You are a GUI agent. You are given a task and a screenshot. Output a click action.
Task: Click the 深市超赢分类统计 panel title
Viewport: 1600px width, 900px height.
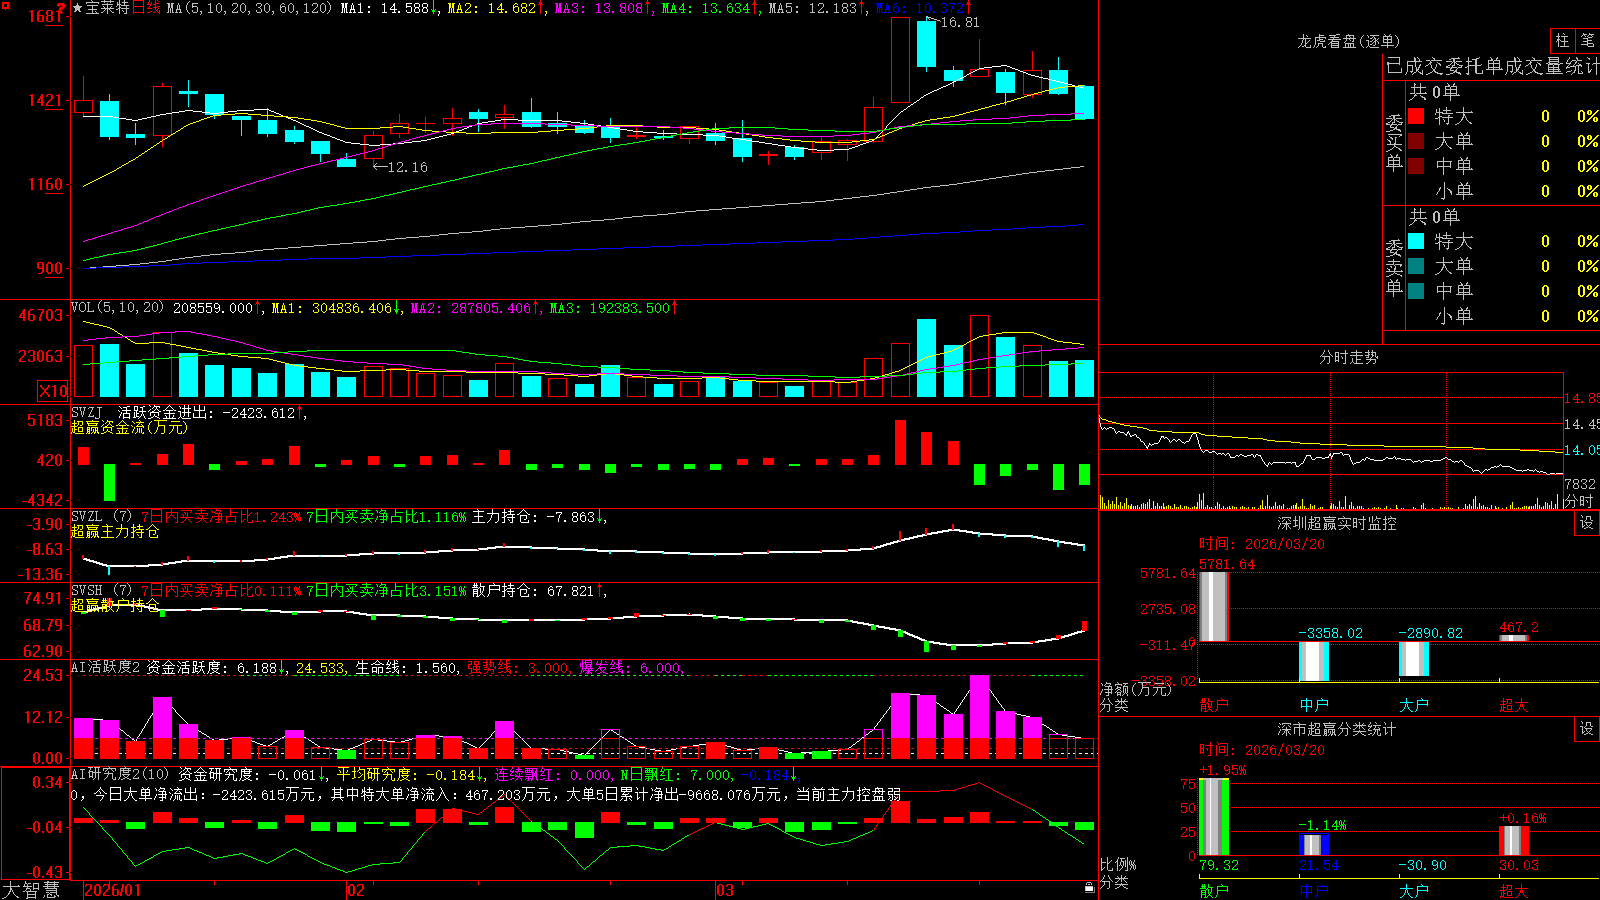tap(1337, 729)
